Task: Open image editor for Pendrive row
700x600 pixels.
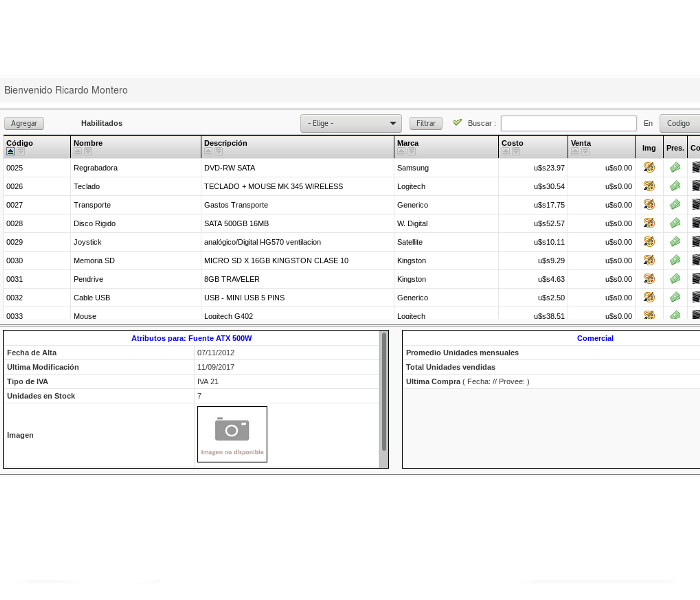Action: tap(649, 279)
